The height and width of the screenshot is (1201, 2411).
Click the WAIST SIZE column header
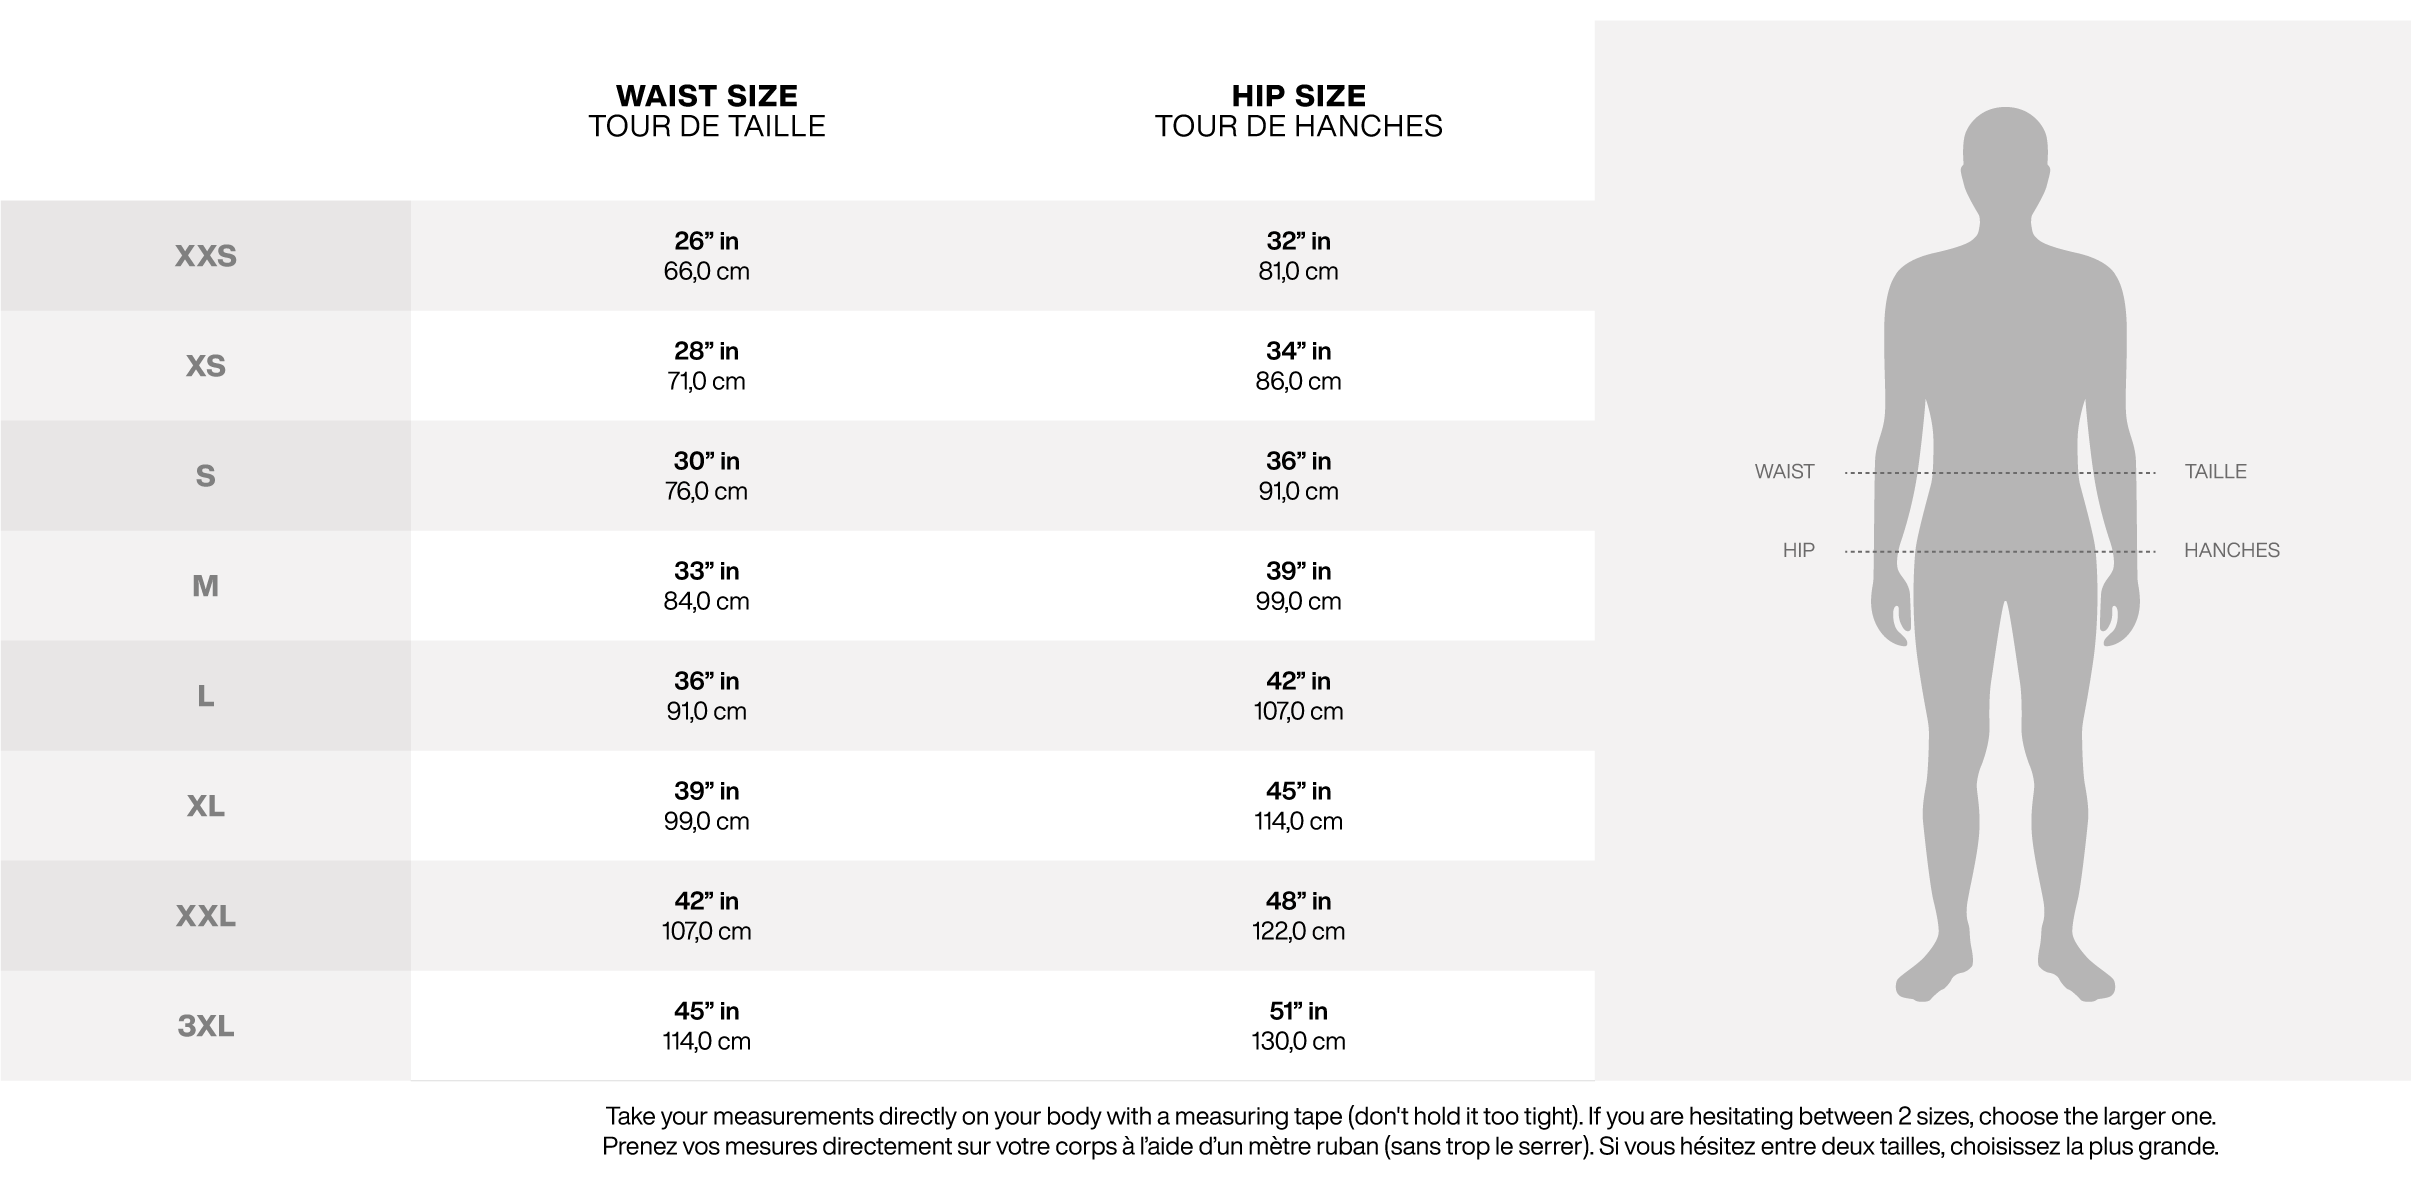click(x=707, y=96)
